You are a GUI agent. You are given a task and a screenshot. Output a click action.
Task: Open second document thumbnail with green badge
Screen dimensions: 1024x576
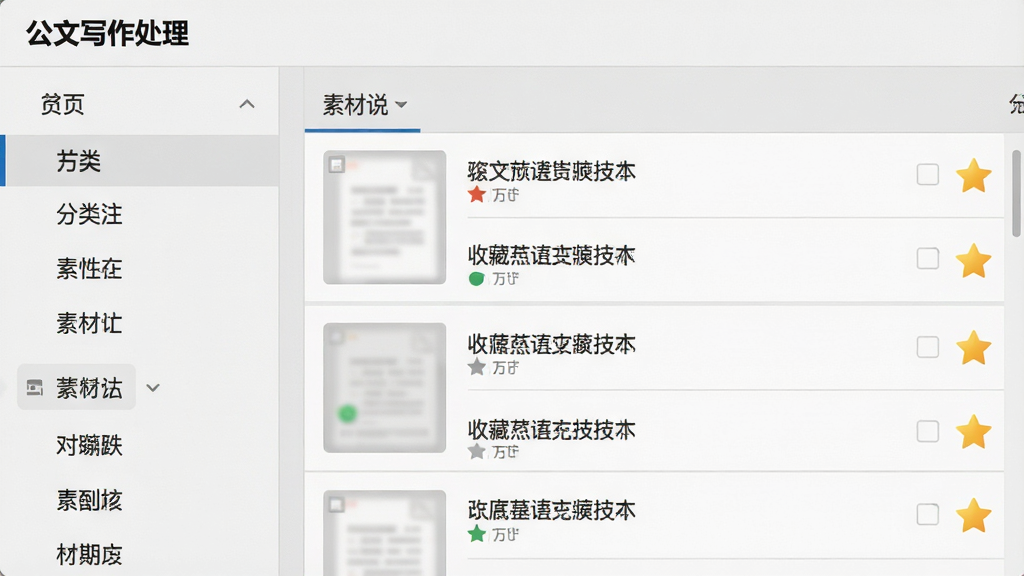385,388
